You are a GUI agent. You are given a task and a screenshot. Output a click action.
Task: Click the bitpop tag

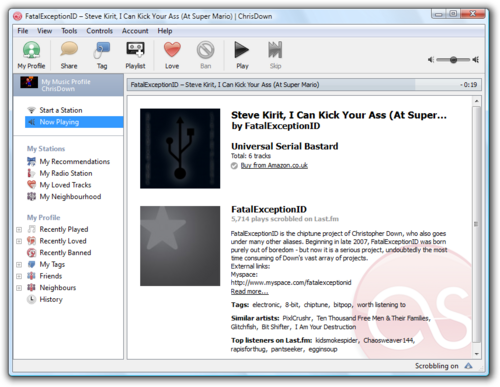coord(342,305)
